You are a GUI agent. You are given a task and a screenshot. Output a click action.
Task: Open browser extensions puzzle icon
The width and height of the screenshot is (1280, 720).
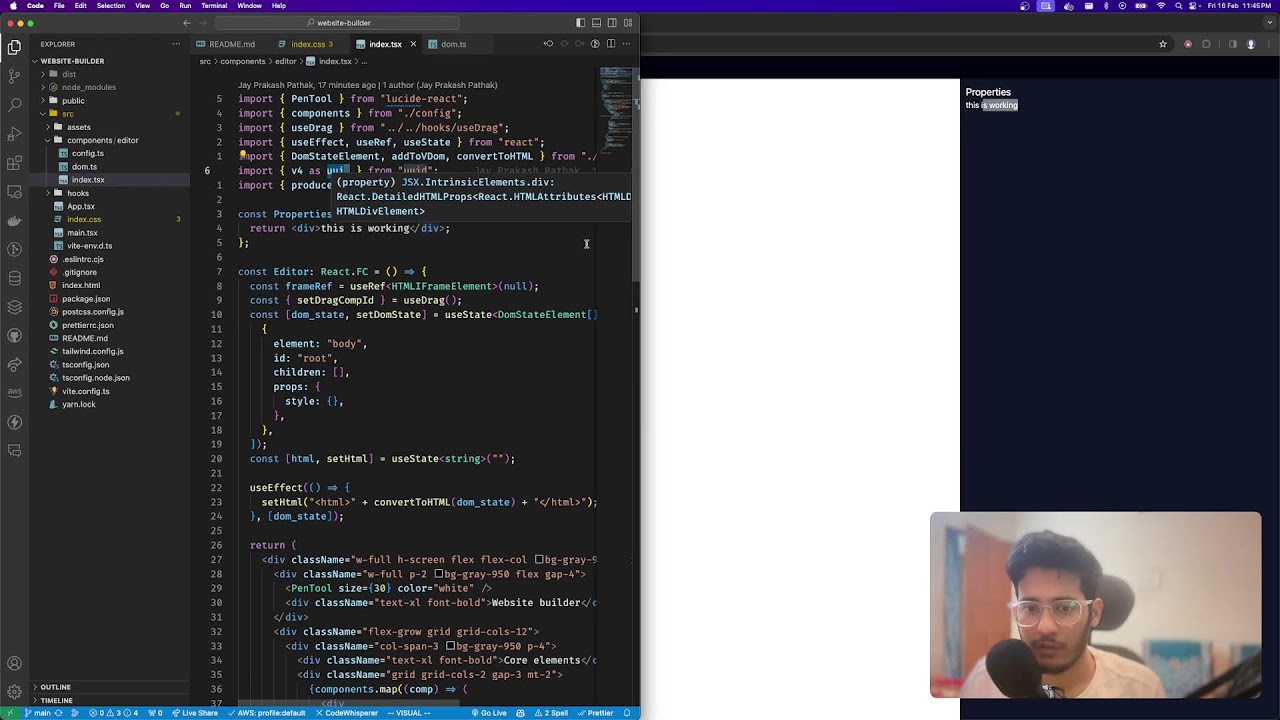tap(1206, 44)
